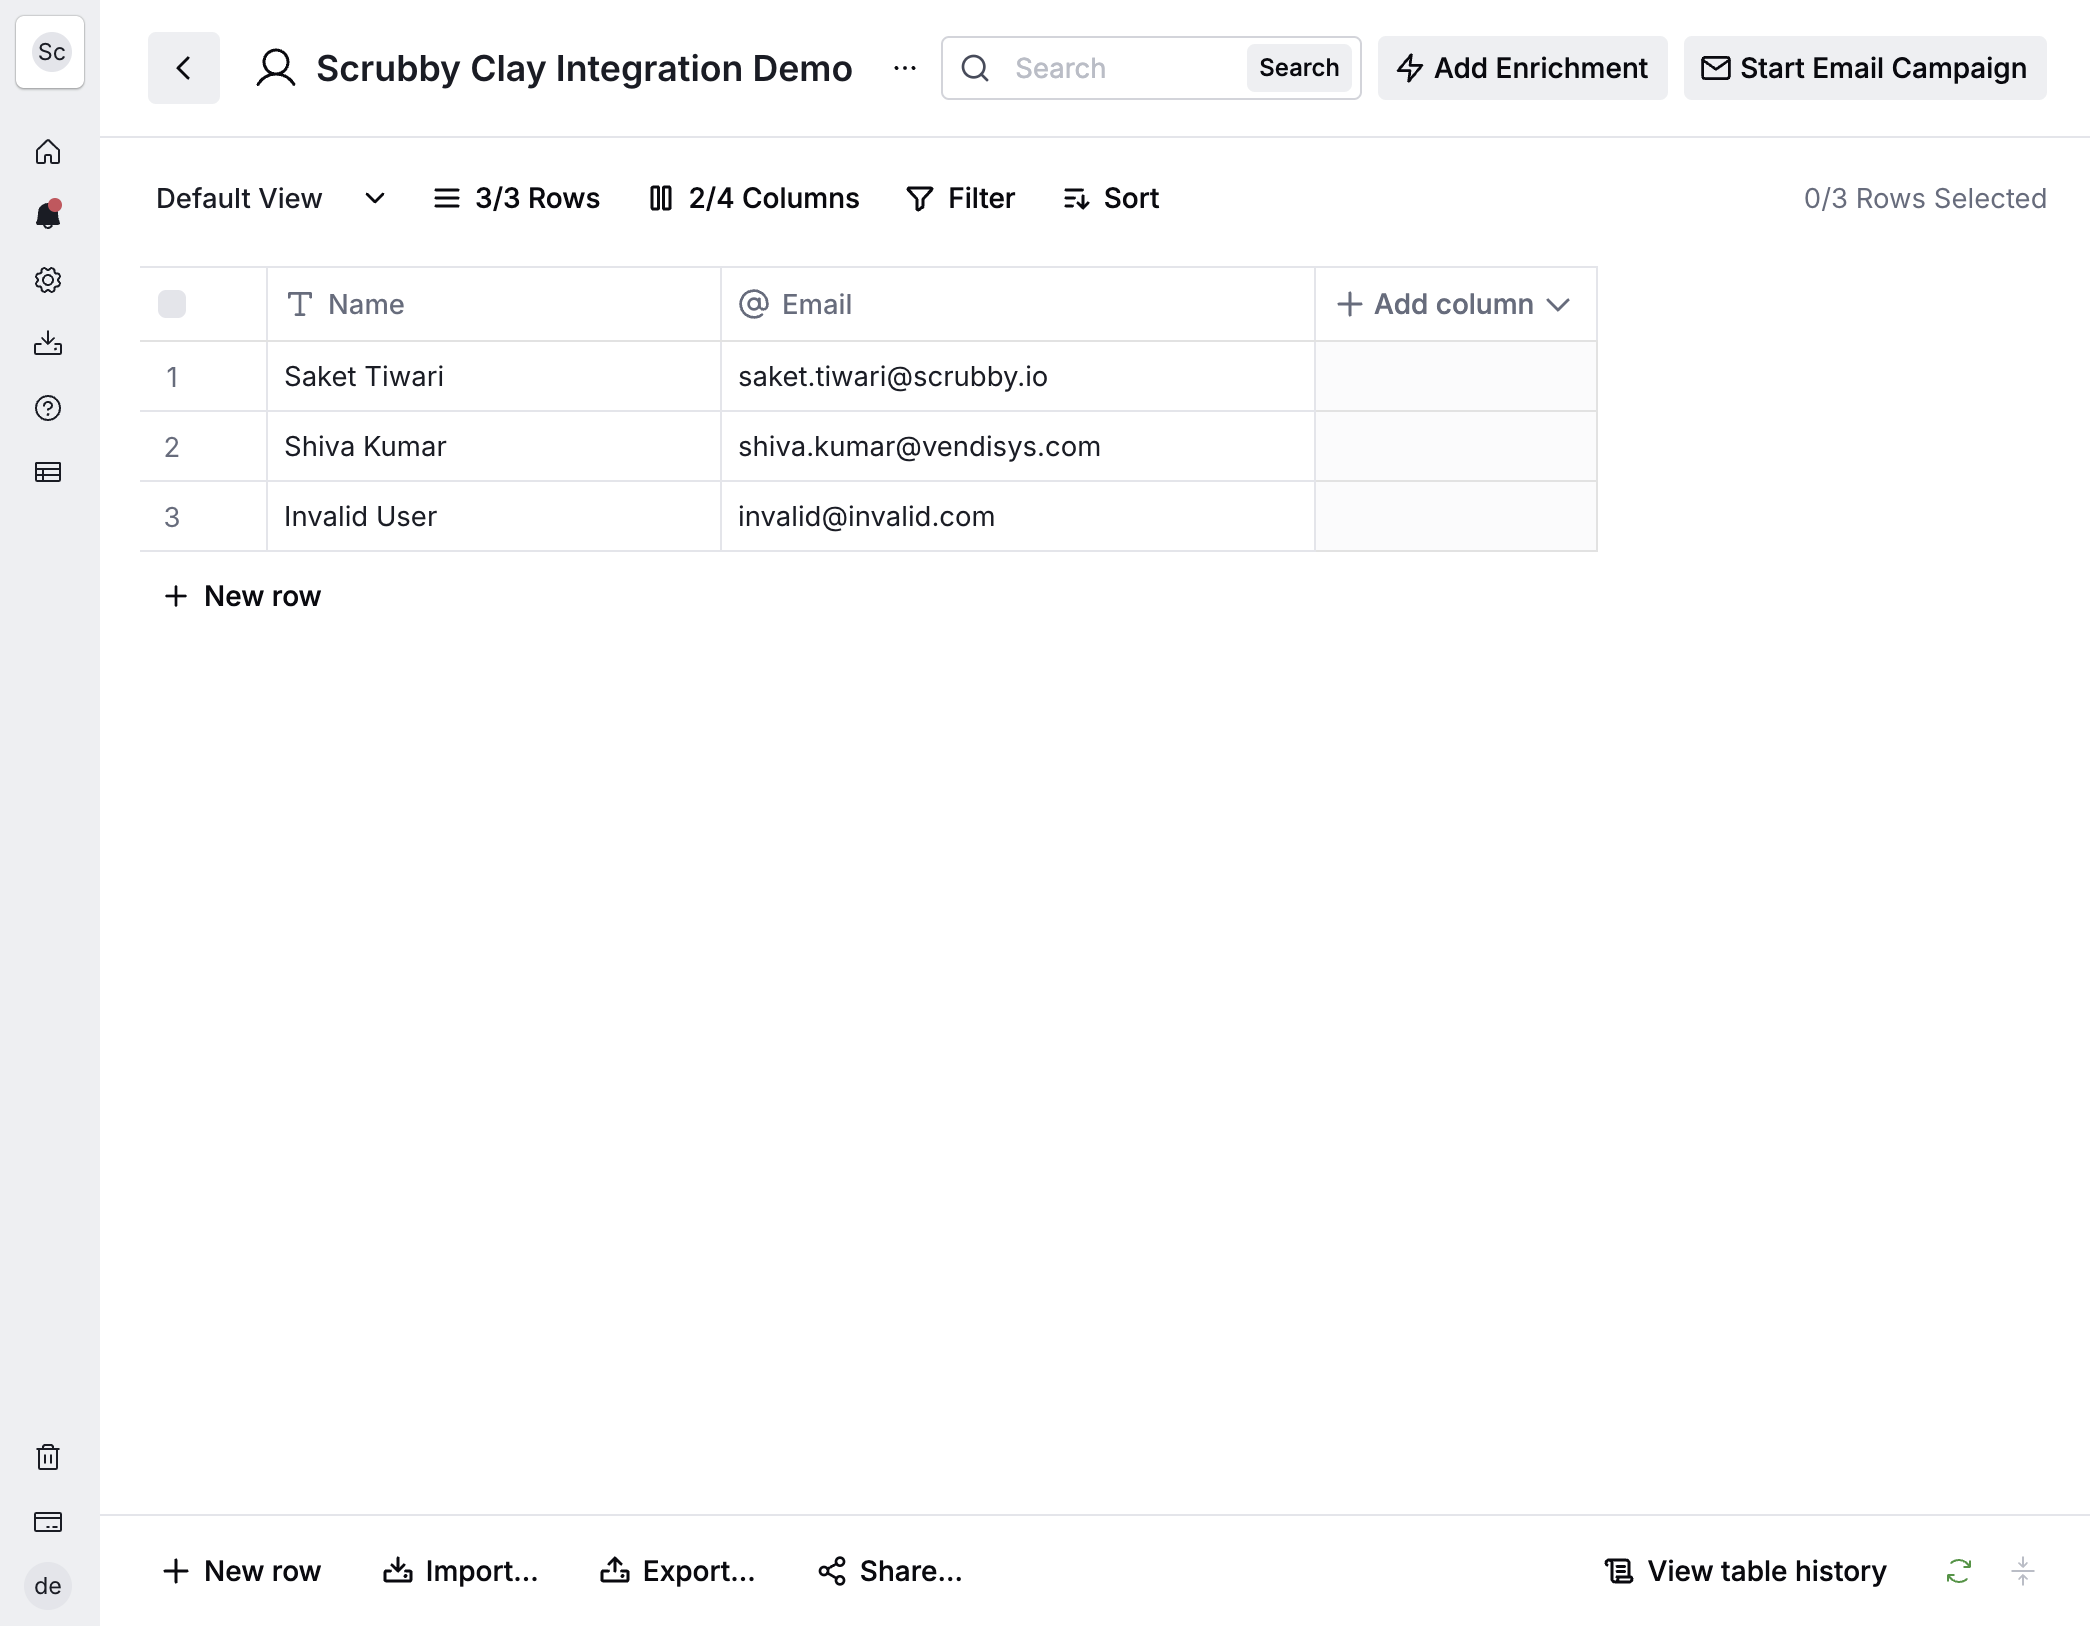2090x1626 pixels.
Task: Click Share... in the bottom bar
Action: tap(890, 1571)
